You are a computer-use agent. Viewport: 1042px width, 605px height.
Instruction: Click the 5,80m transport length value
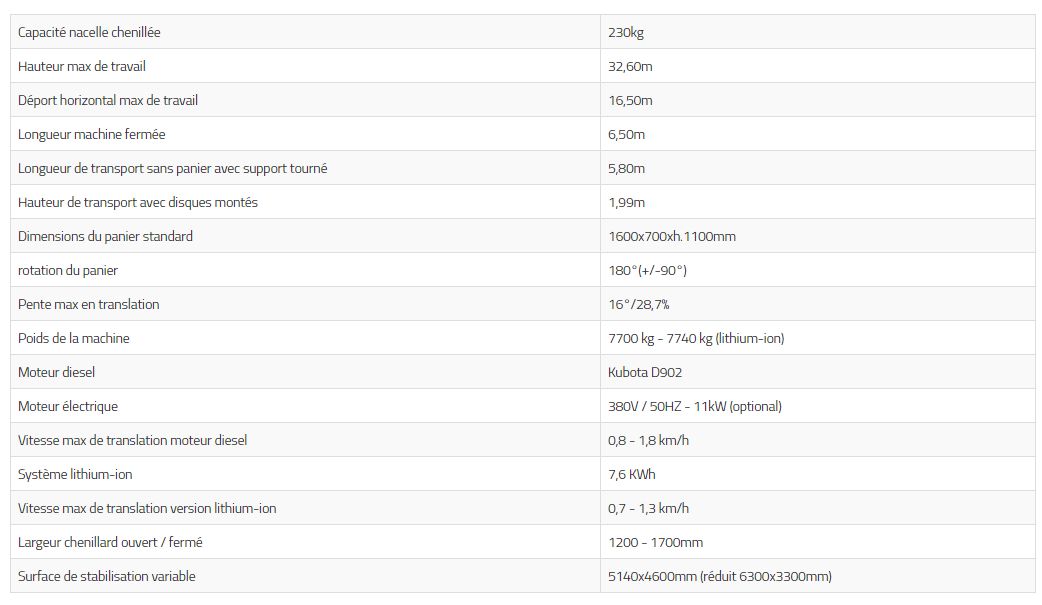[627, 168]
